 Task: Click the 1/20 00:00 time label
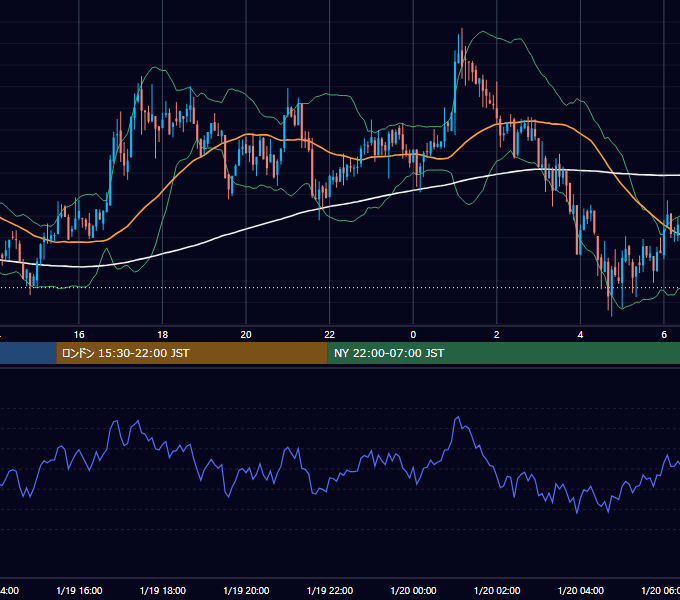tap(413, 590)
